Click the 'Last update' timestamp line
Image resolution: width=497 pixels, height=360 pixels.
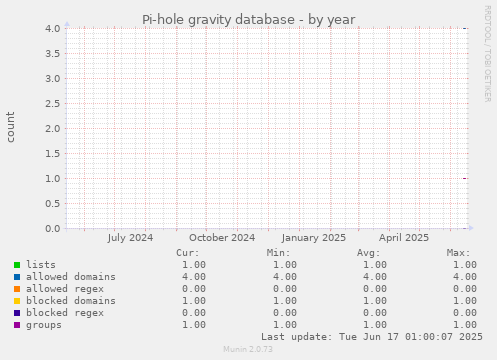(x=372, y=337)
